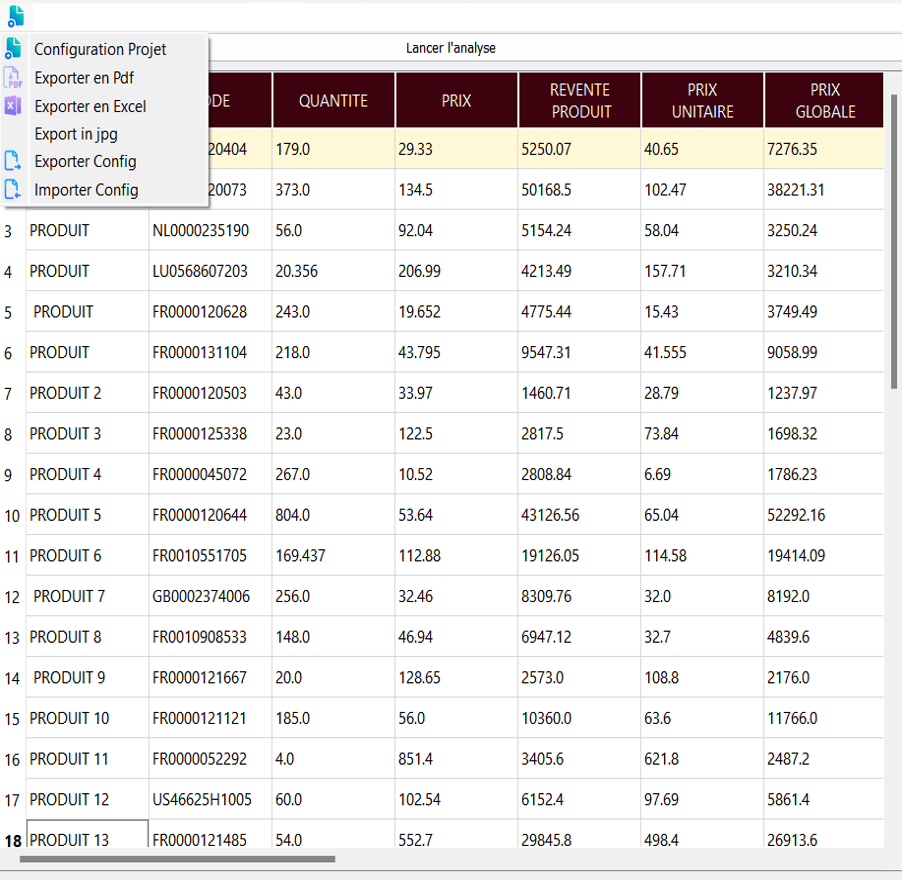Click the Configuration Projet icon in menu
This screenshot has height=880, width=902.
[14, 49]
